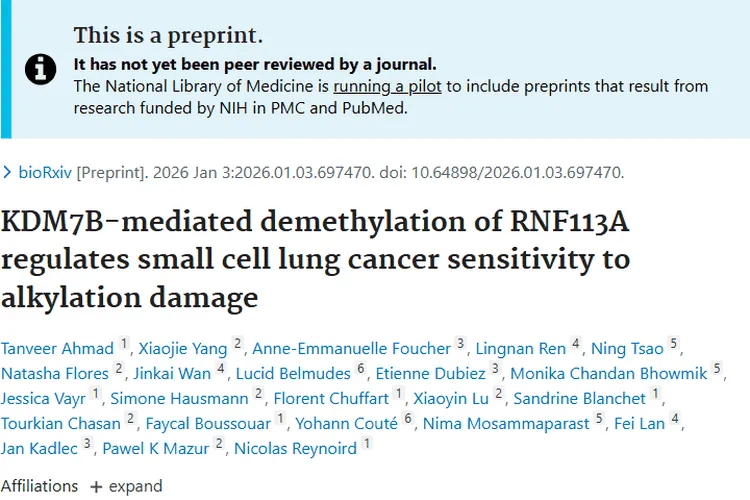Open author Ning Tsao's page
The height and width of the screenshot is (500, 750).
[x=627, y=348]
